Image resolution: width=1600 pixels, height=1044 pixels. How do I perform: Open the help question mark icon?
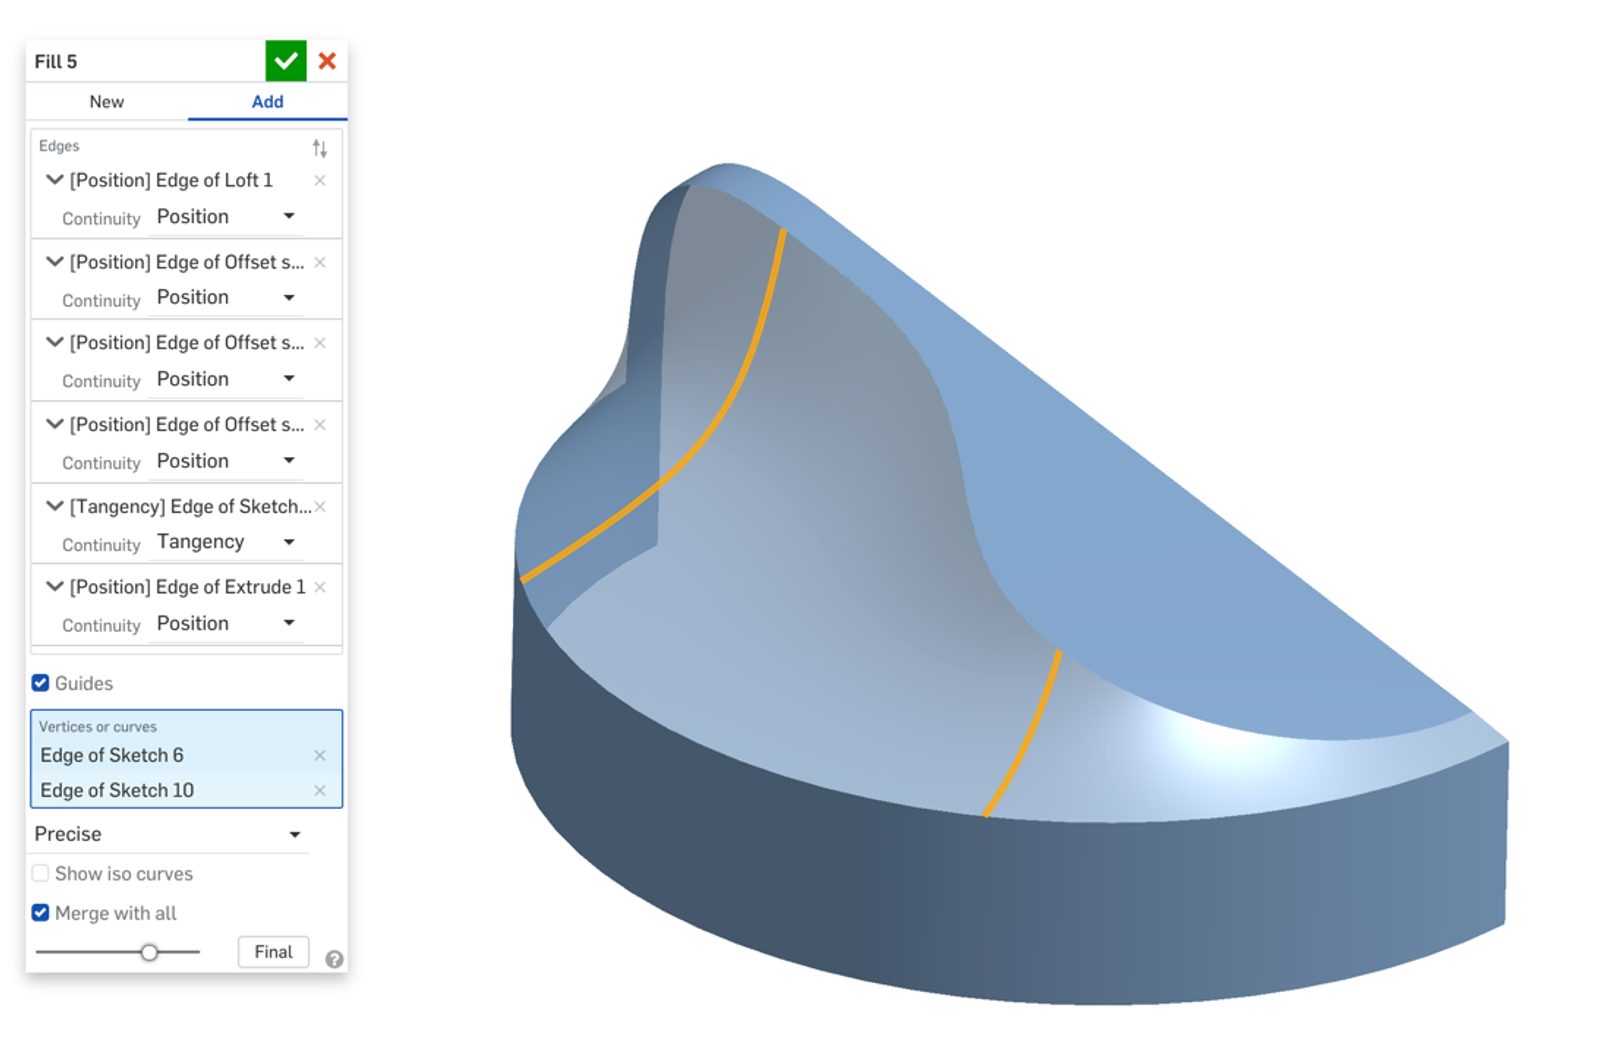click(x=334, y=959)
